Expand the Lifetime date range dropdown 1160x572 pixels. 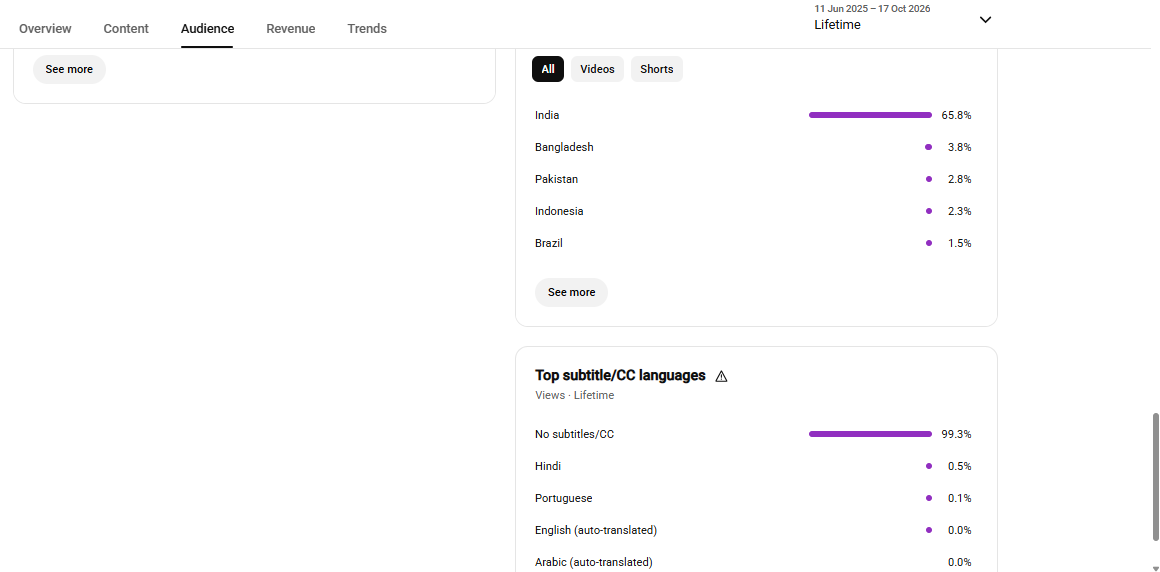tap(903, 18)
